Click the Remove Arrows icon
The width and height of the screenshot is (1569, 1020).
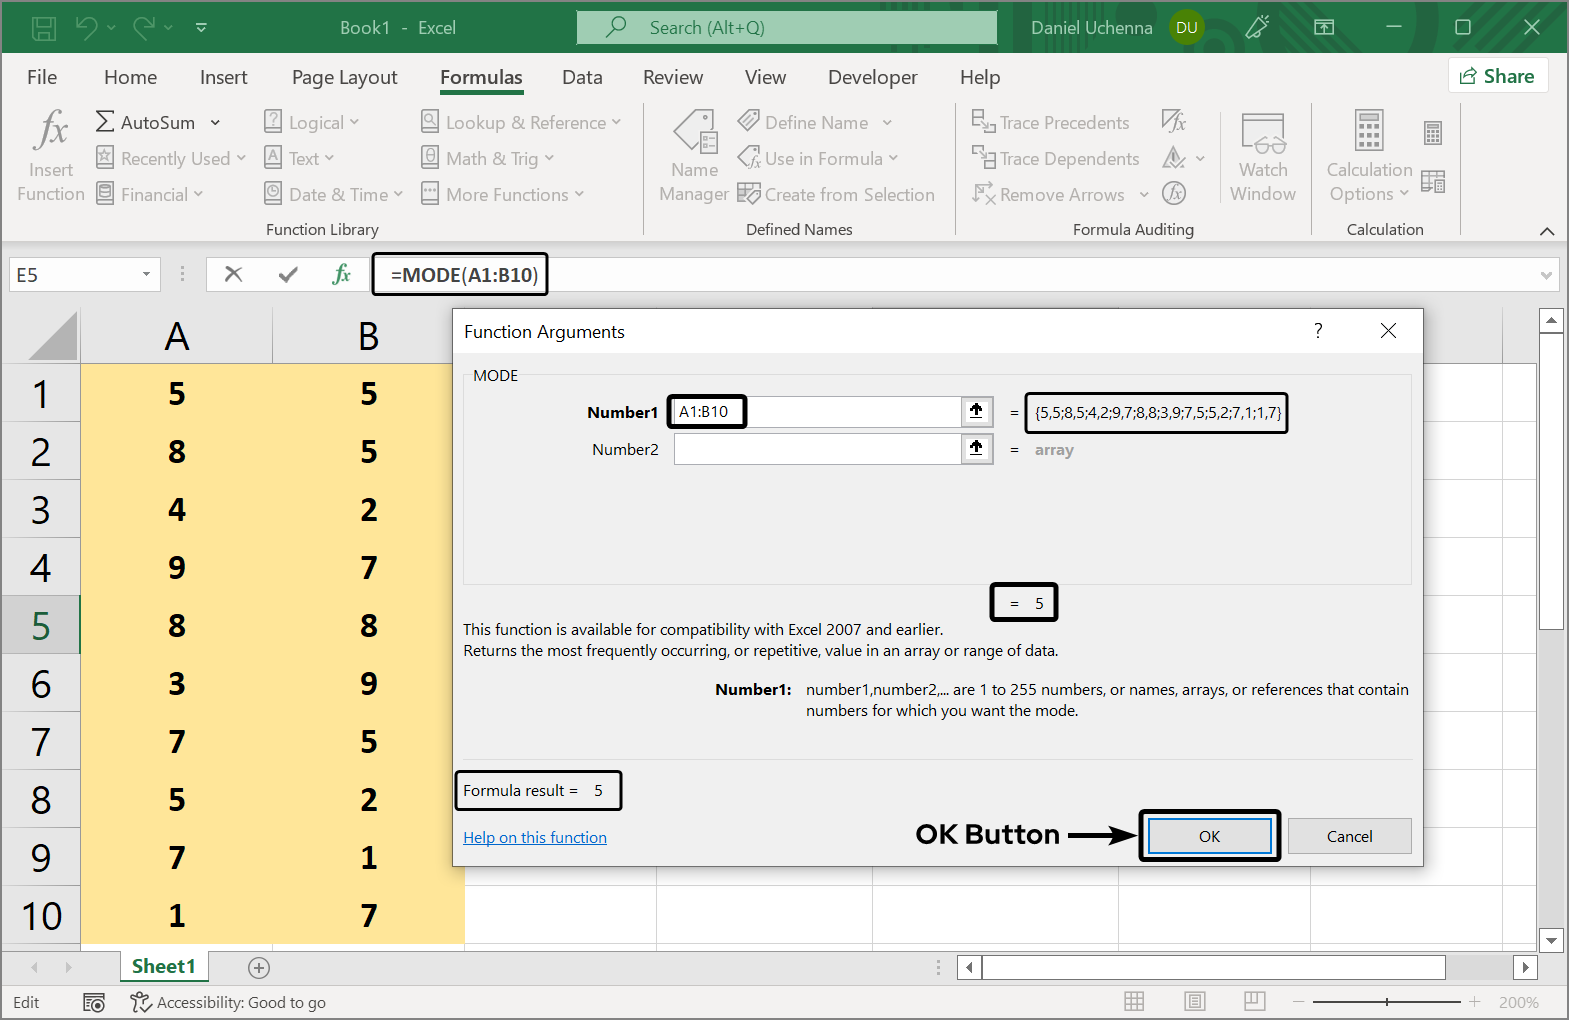(983, 194)
